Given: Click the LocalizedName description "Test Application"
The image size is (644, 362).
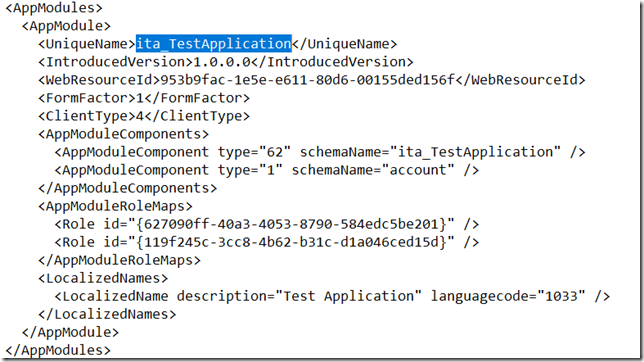Looking at the screenshot, I should (x=299, y=296).
